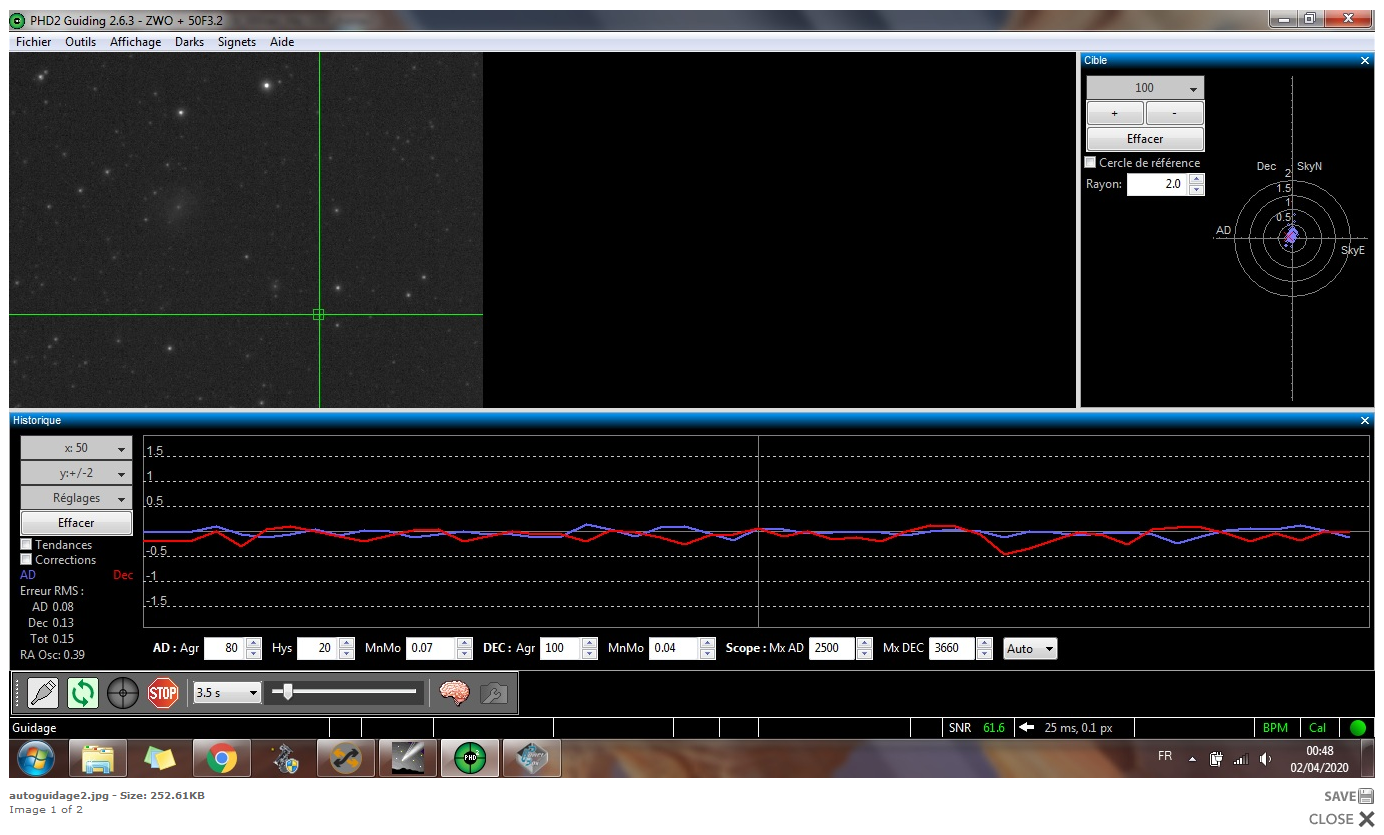
Task: Open the Auto mode dropdown
Action: pyautogui.click(x=1030, y=649)
